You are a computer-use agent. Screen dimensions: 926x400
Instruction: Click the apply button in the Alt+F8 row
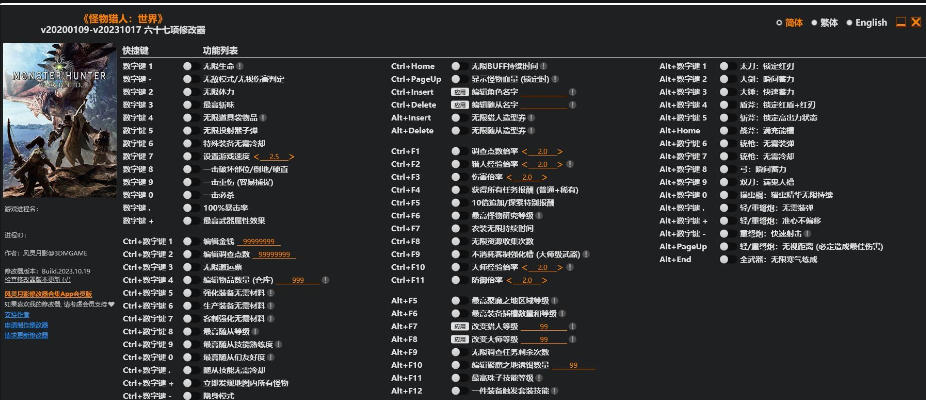pos(459,339)
